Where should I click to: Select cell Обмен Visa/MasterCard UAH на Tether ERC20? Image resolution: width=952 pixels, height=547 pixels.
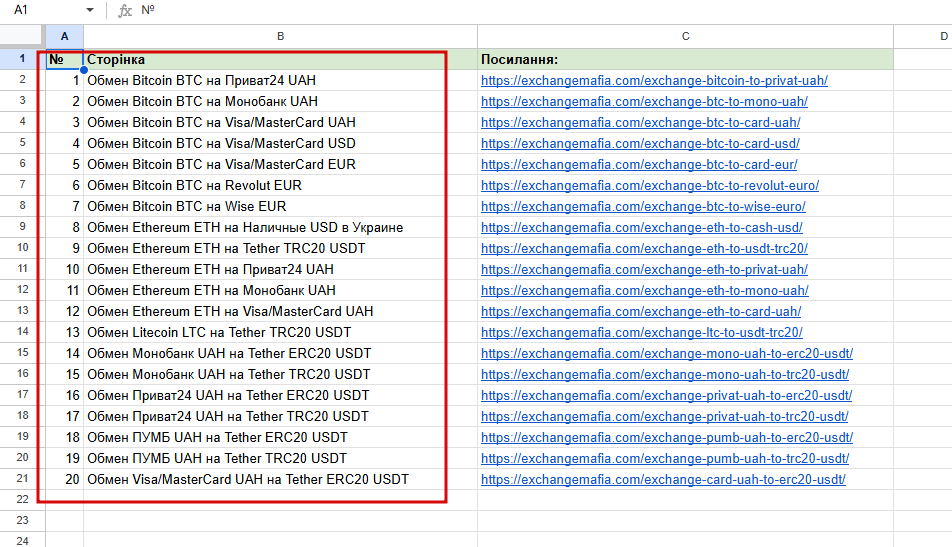coord(280,480)
